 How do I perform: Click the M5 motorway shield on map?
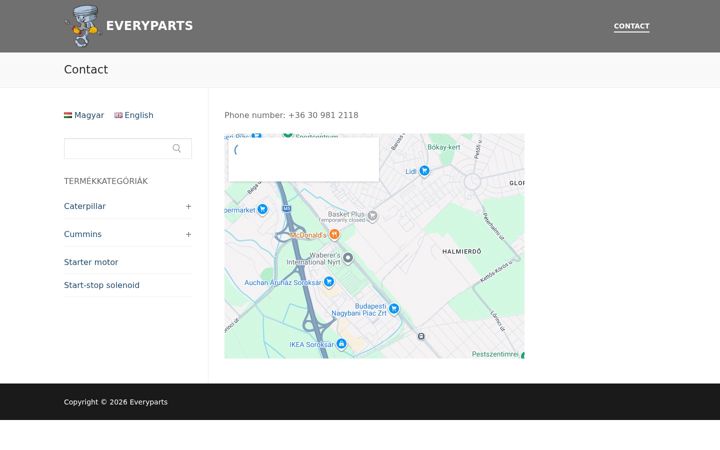pos(287,208)
